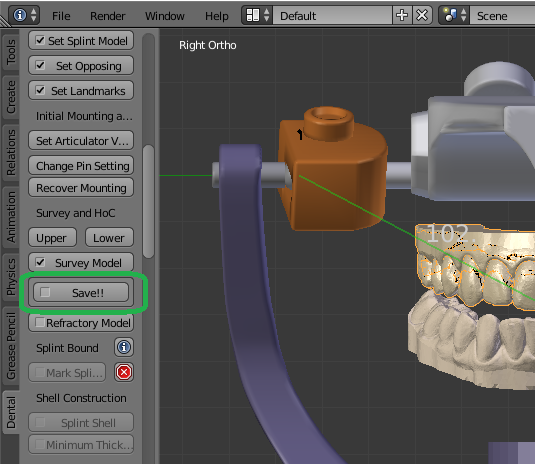The height and width of the screenshot is (464, 535).
Task: Toggle the Save!! checkbox
Action: (x=45, y=292)
